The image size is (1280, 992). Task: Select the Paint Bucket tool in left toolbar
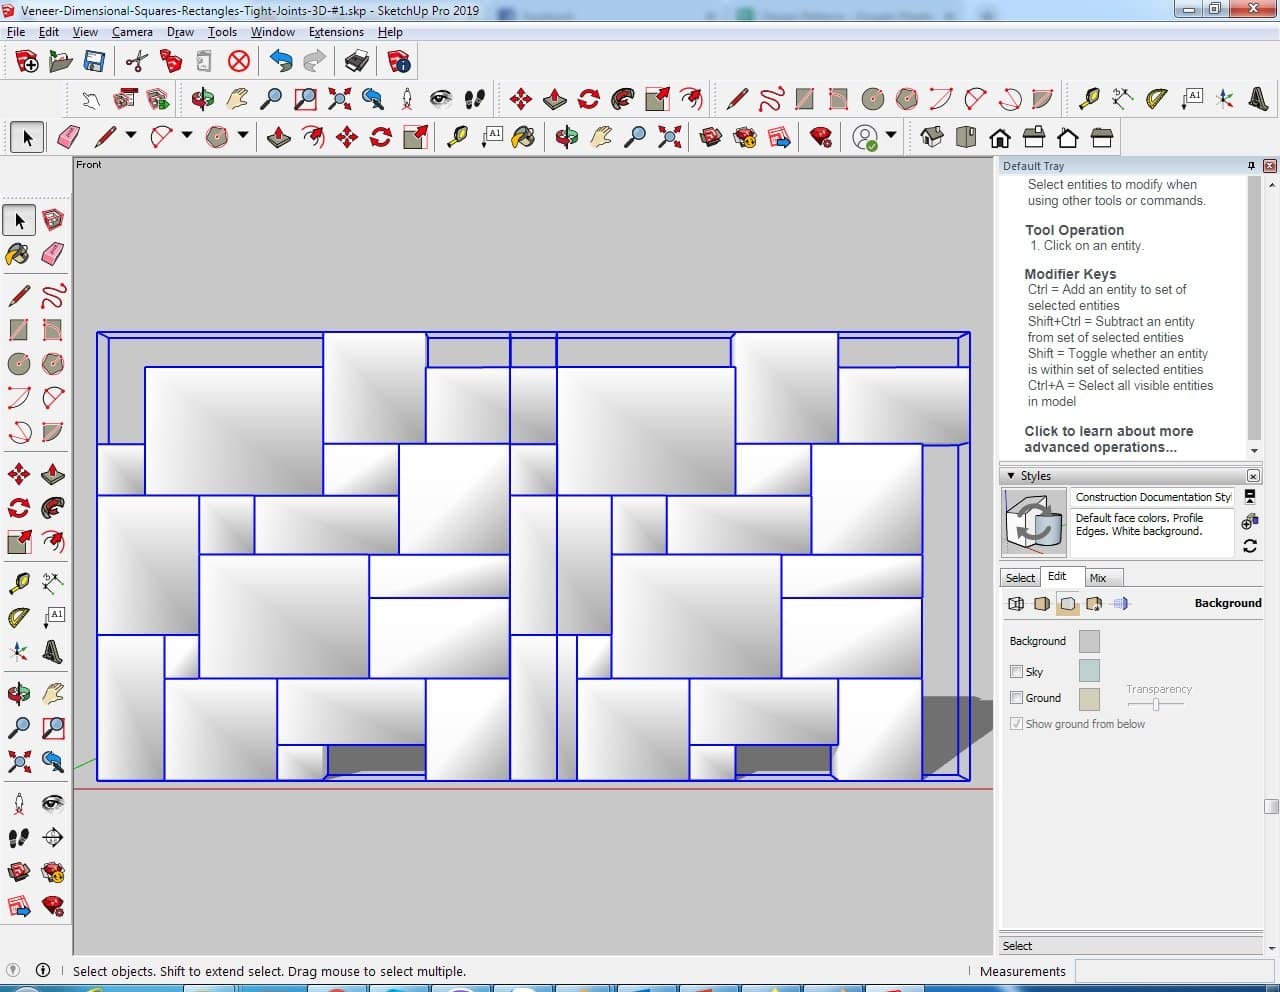point(18,254)
